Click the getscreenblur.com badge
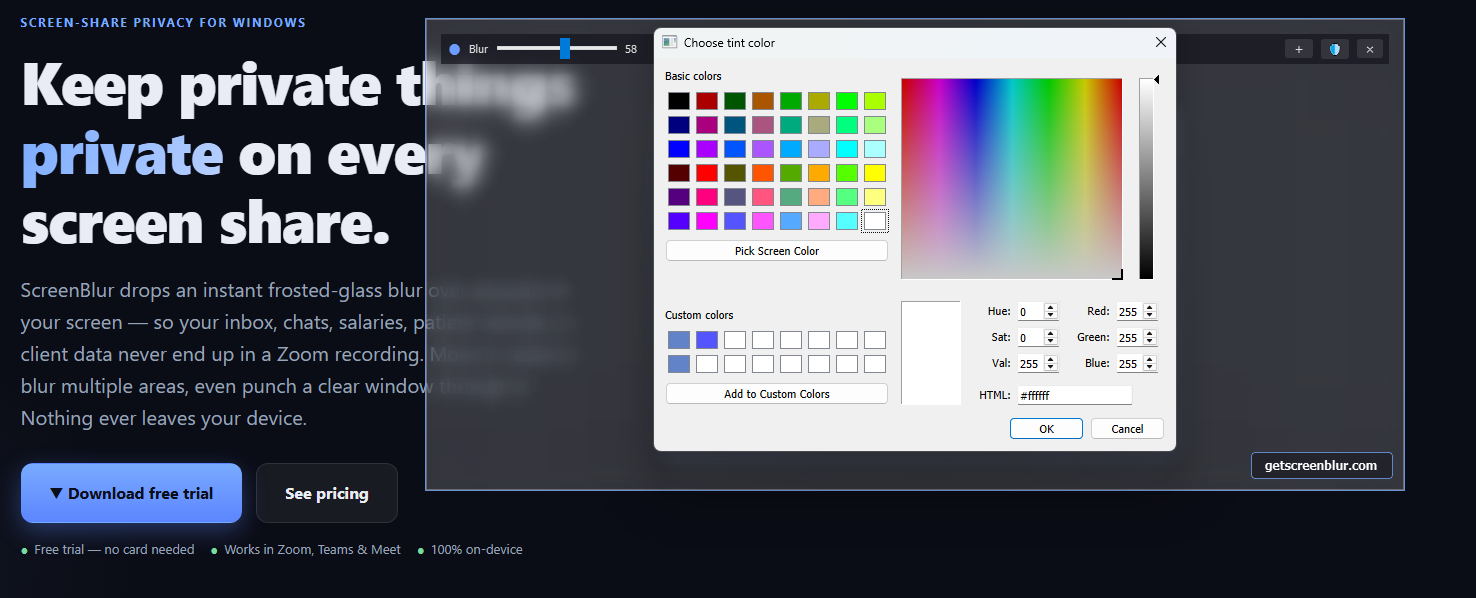The image size is (1476, 598). [x=1321, y=466]
